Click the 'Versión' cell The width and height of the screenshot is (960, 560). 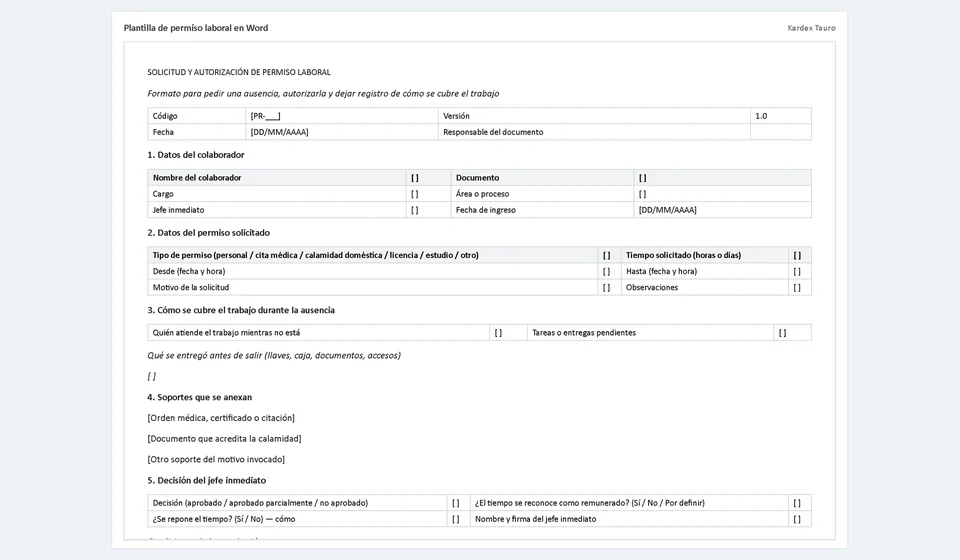tap(594, 116)
